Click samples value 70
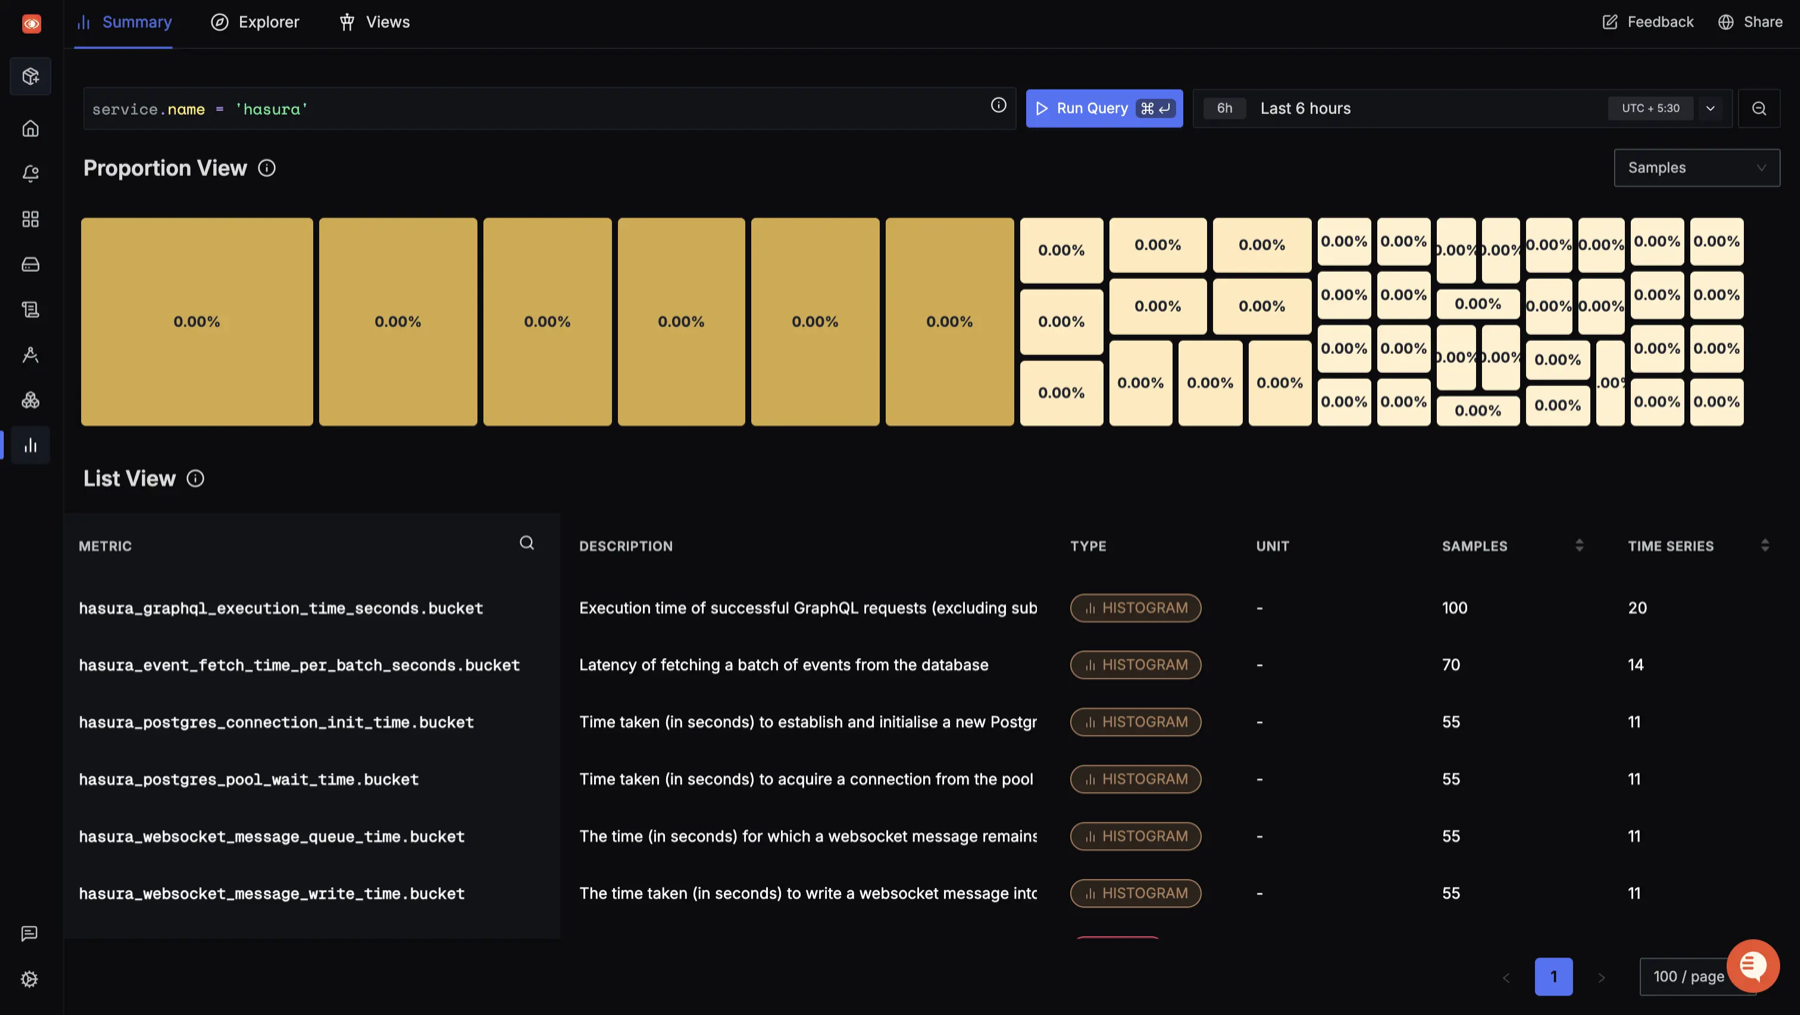The width and height of the screenshot is (1800, 1015). click(1451, 665)
